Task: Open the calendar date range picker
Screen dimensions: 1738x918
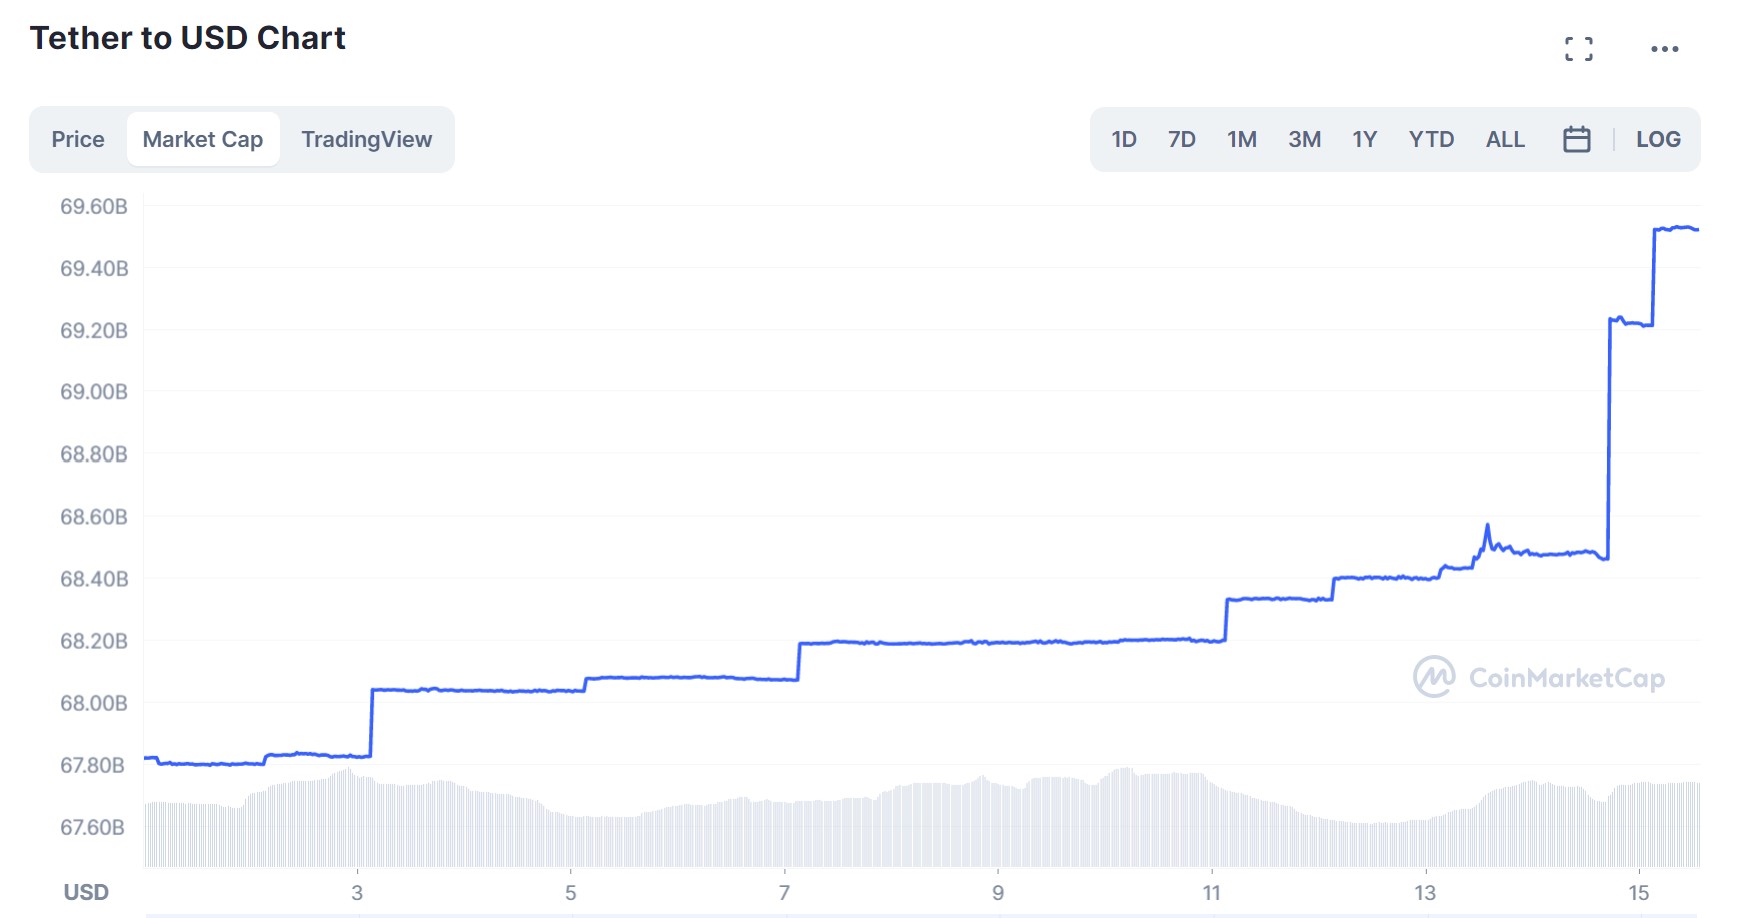Action: tap(1577, 139)
